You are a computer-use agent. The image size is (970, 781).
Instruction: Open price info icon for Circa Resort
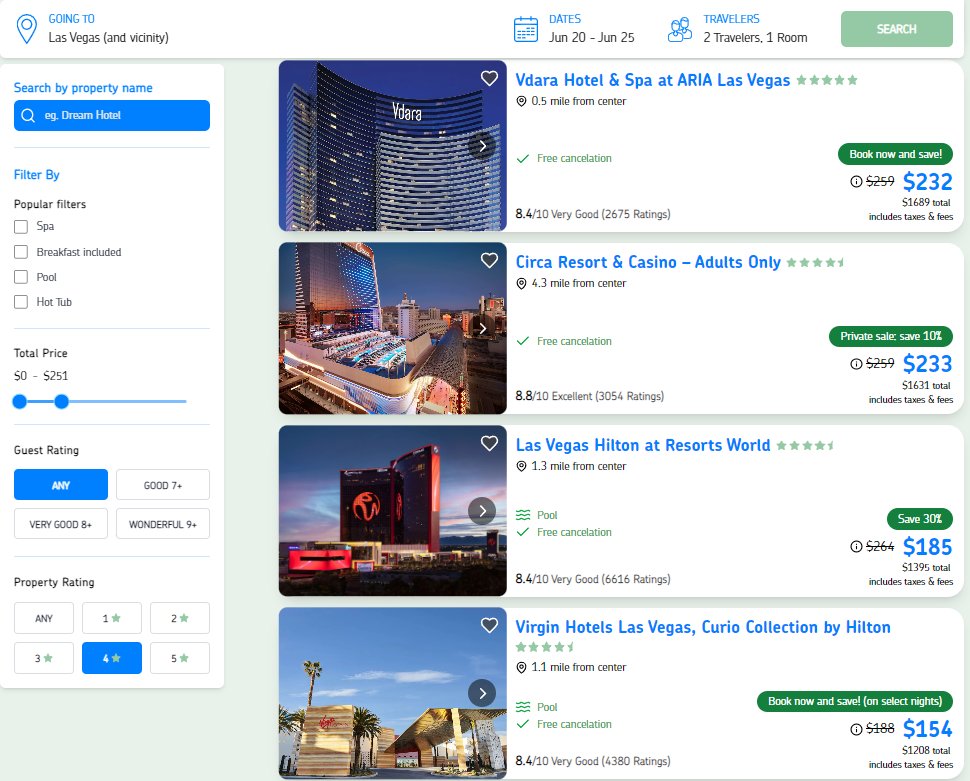(x=856, y=364)
